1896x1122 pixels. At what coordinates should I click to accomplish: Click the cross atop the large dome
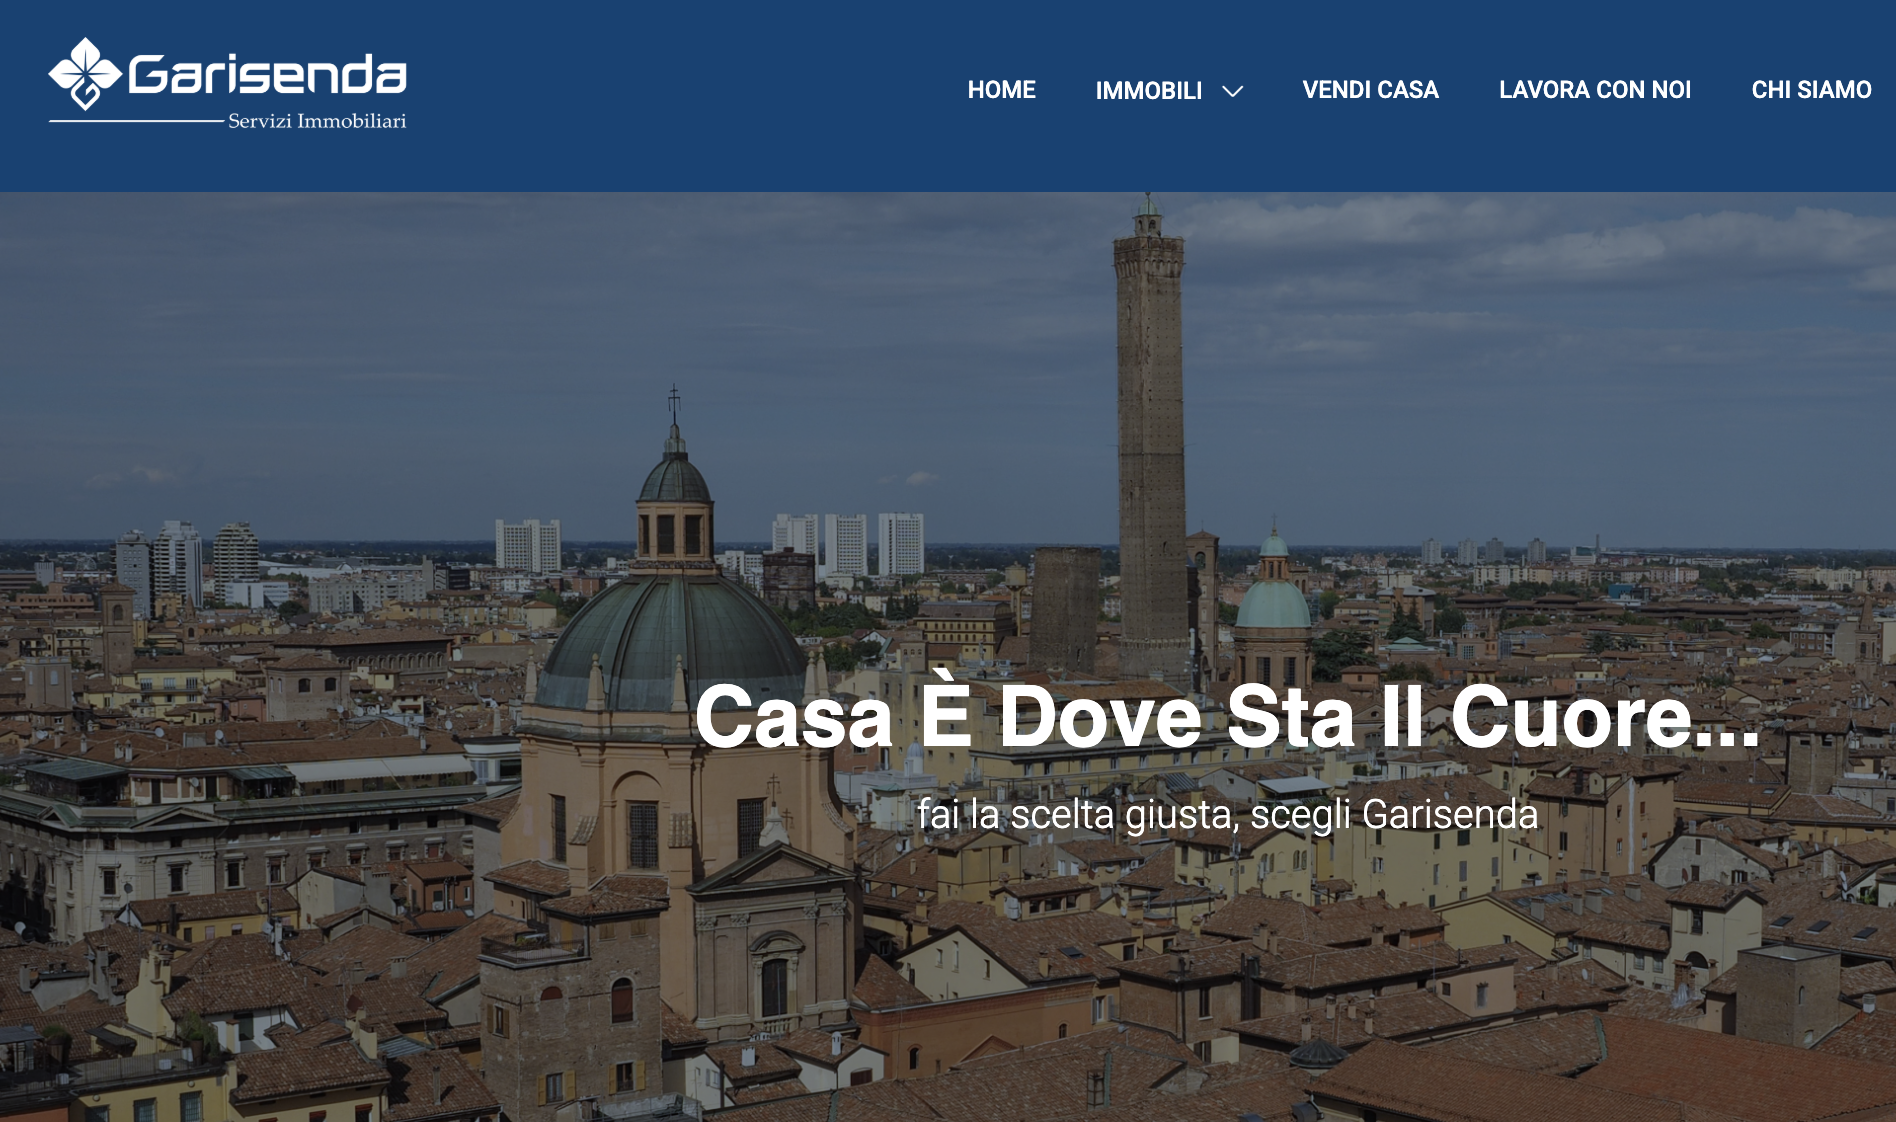(675, 401)
